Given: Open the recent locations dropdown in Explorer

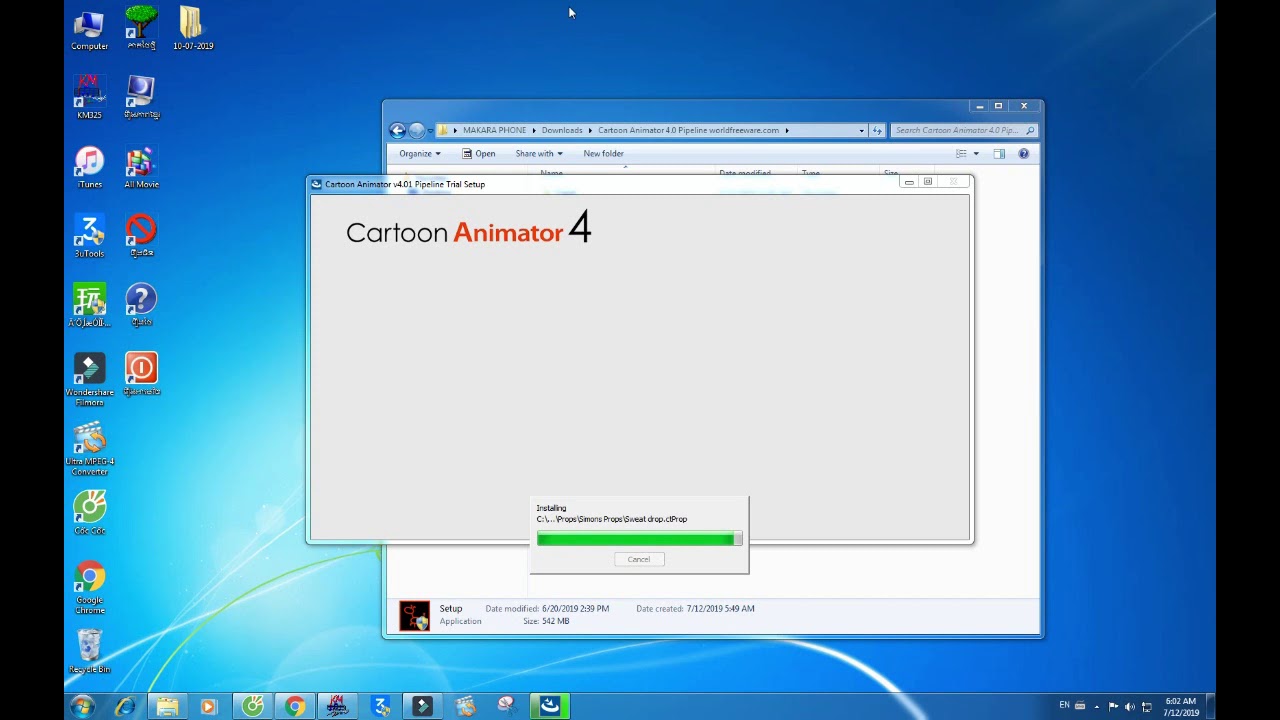Looking at the screenshot, I should click(x=430, y=130).
